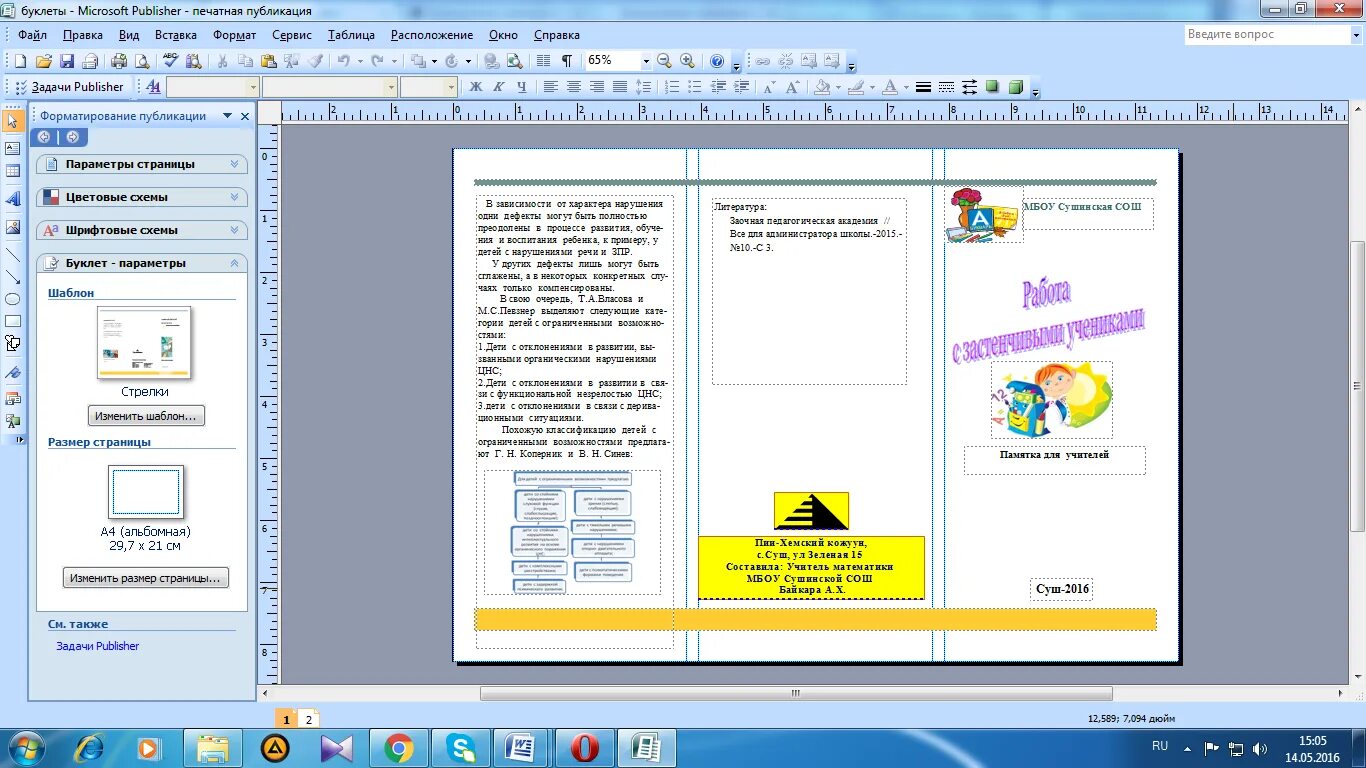
Task: Create a new publication with the New icon
Action: [19, 61]
